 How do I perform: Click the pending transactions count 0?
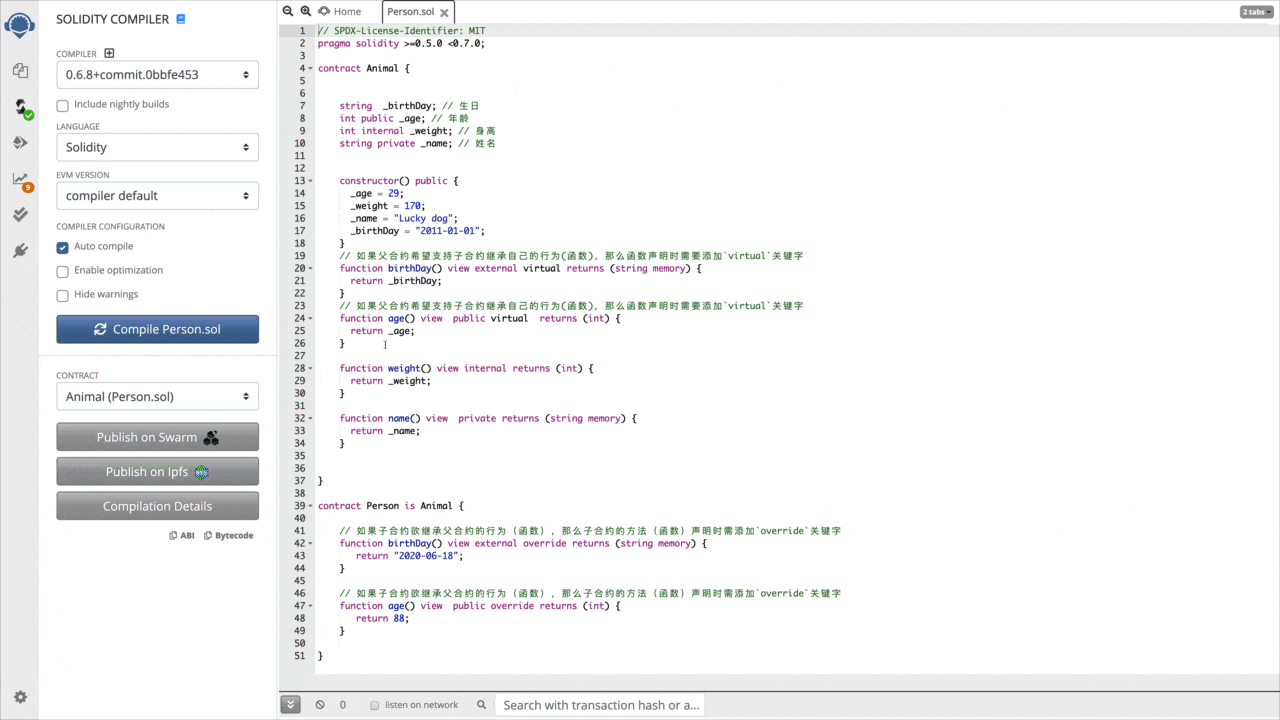coord(342,705)
